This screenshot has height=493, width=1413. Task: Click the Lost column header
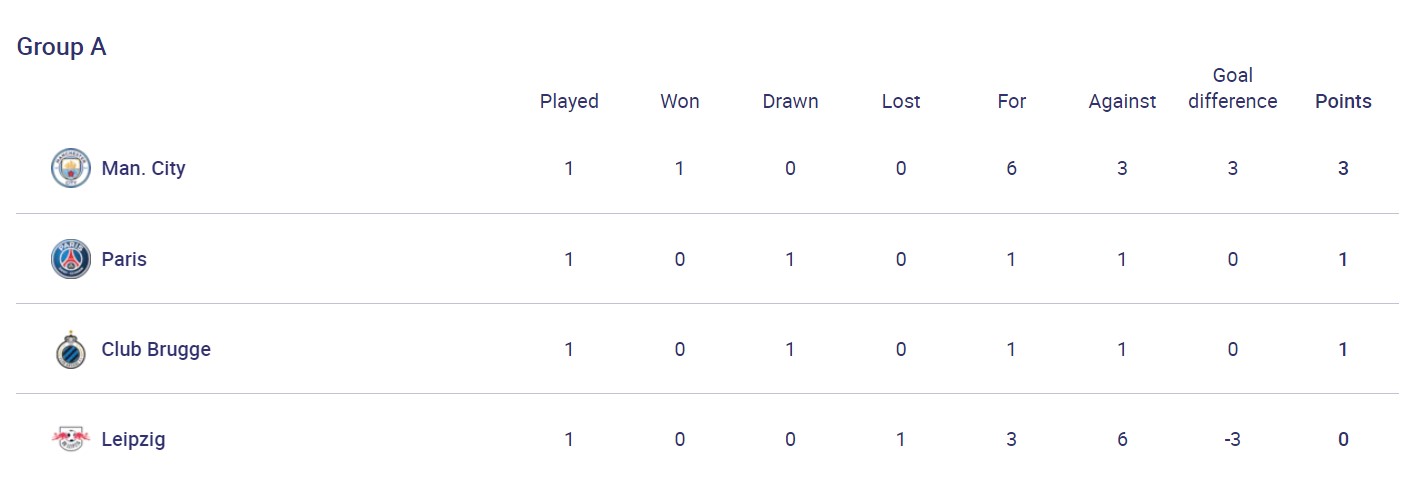click(x=901, y=101)
